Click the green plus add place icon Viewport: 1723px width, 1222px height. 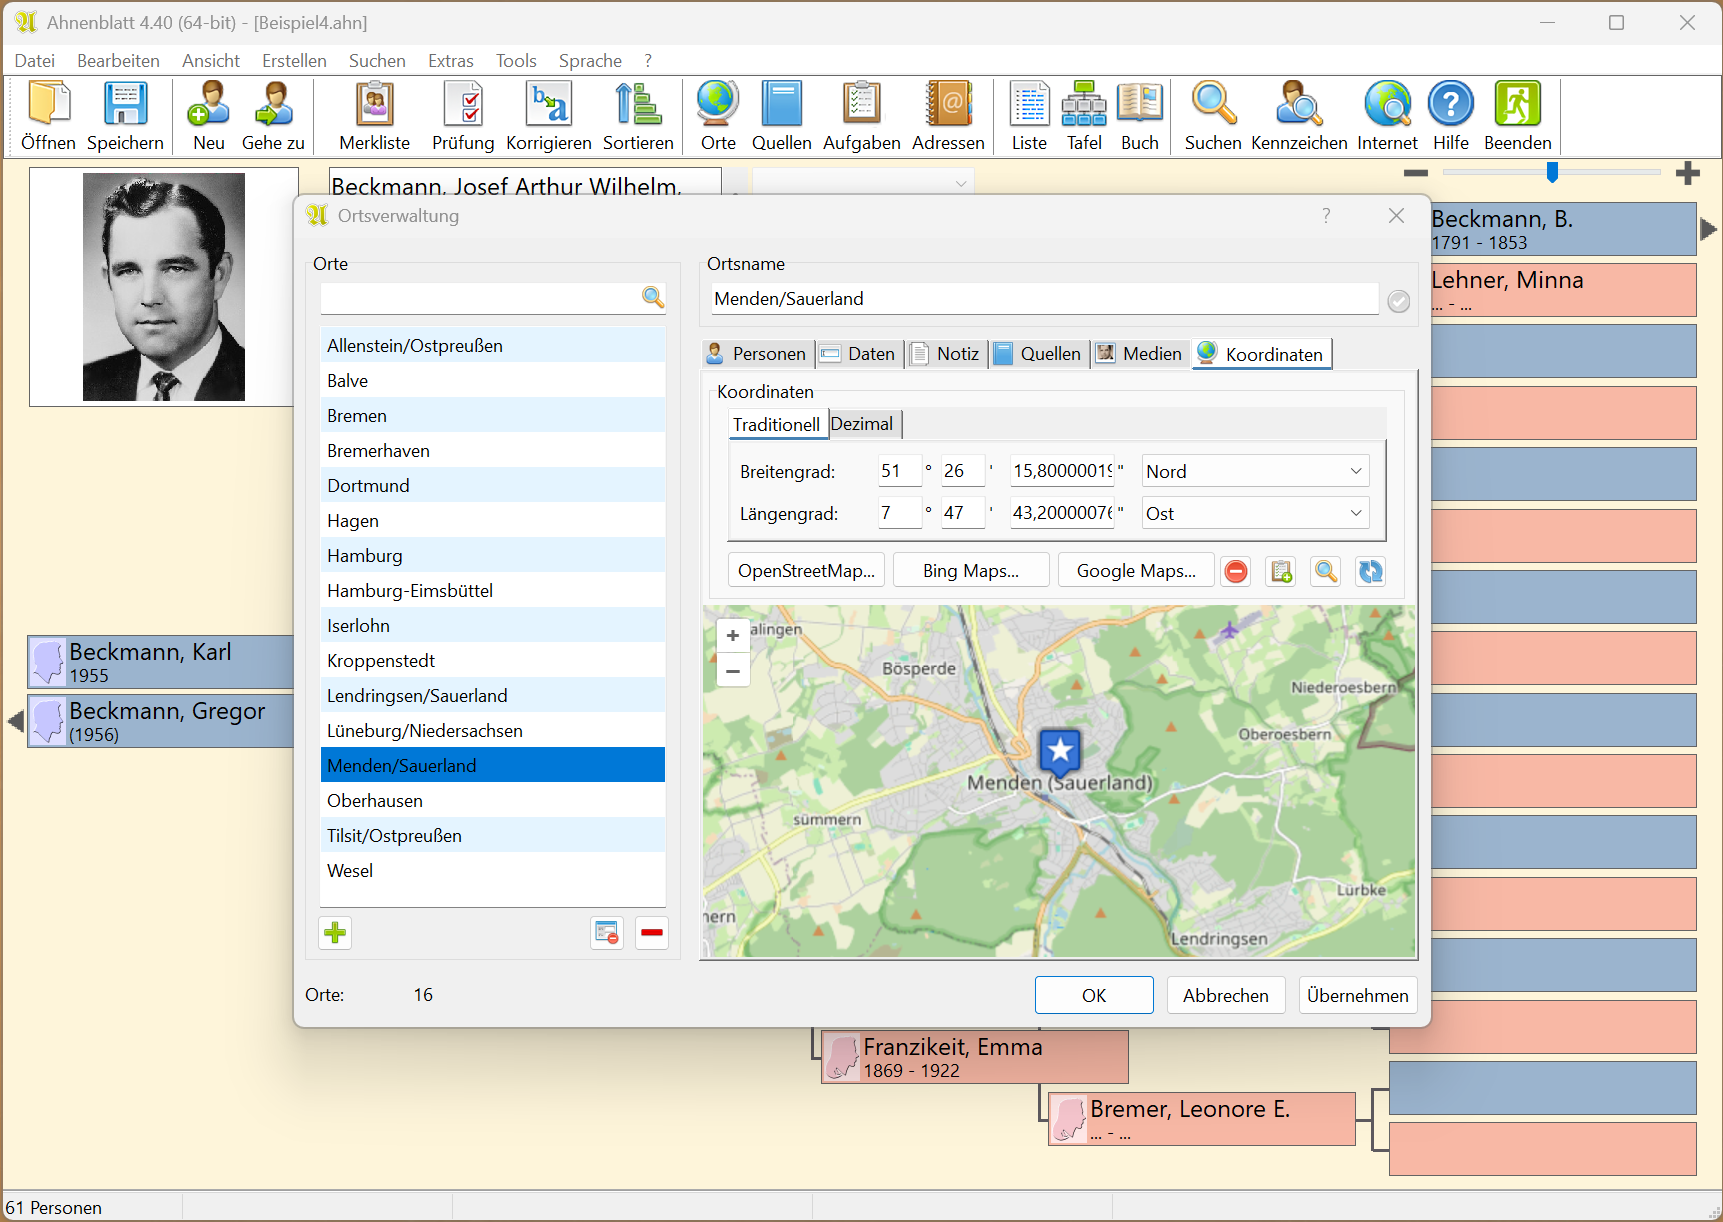pyautogui.click(x=335, y=933)
